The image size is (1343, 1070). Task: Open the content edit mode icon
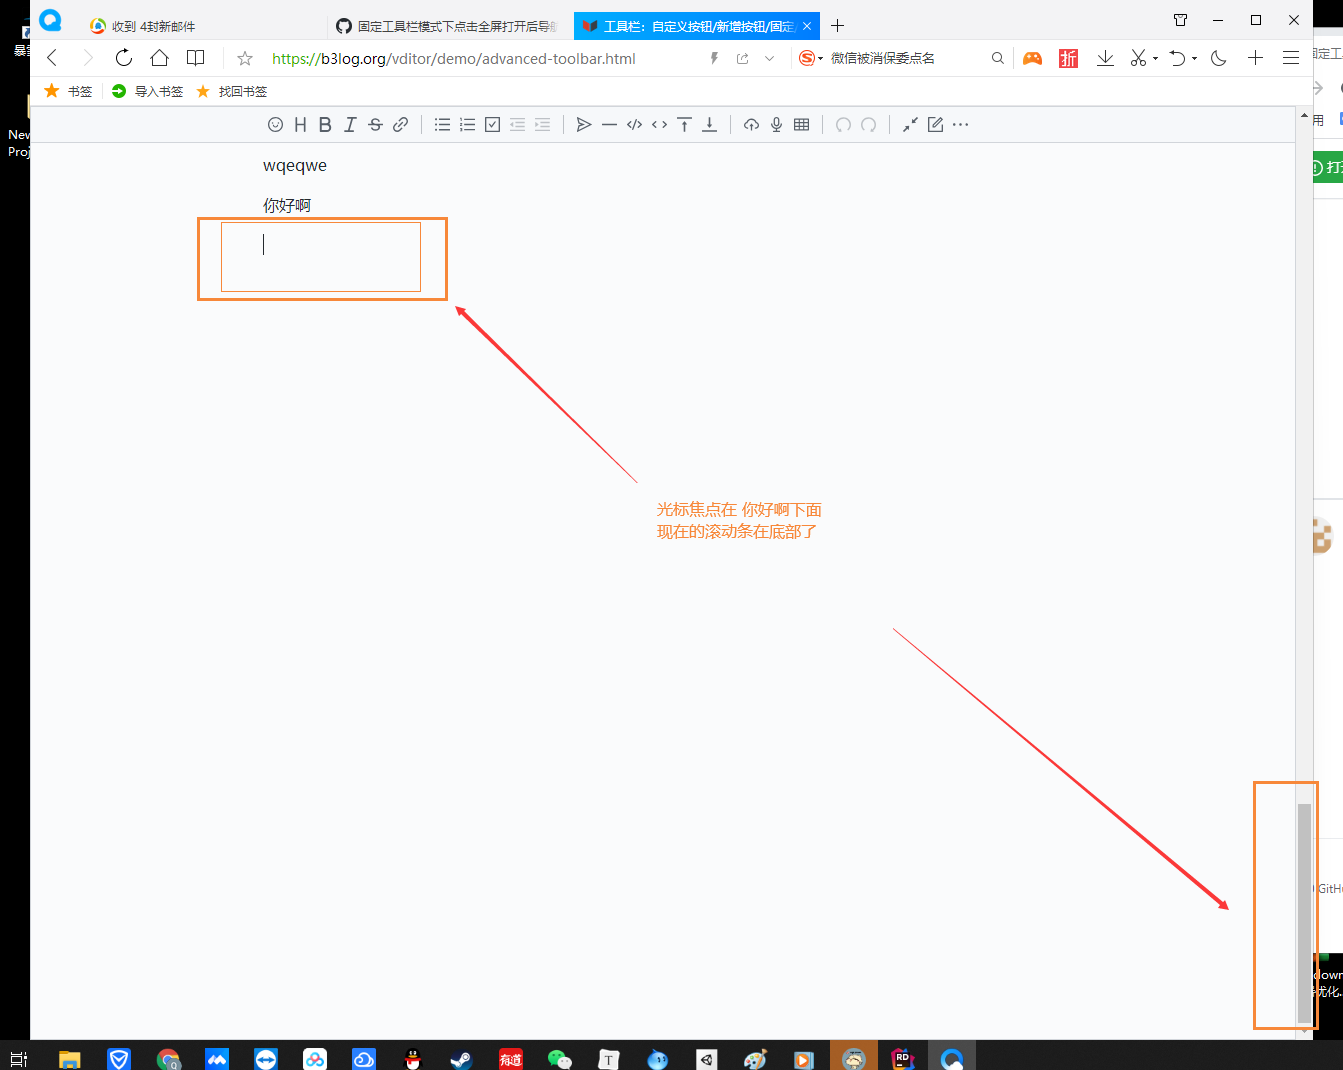(x=935, y=124)
